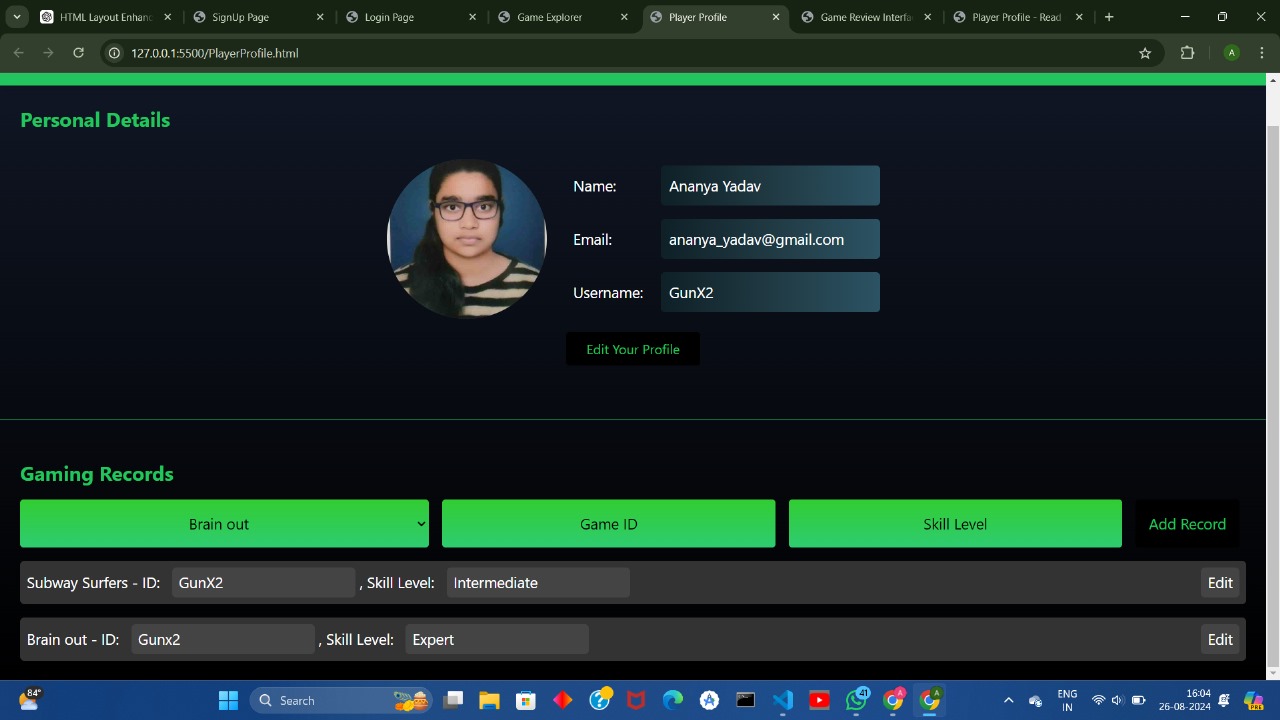This screenshot has width=1280, height=720.
Task: Open the Get Help question mark app
Action: point(600,700)
